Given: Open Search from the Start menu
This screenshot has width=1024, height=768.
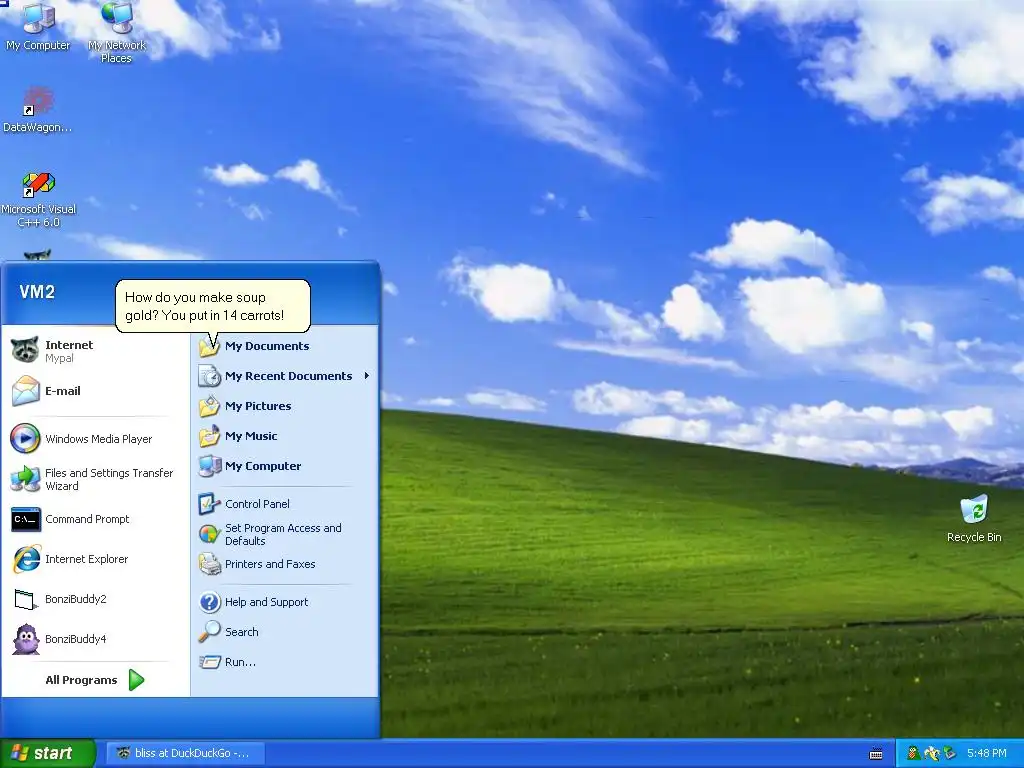Looking at the screenshot, I should pyautogui.click(x=285, y=632).
